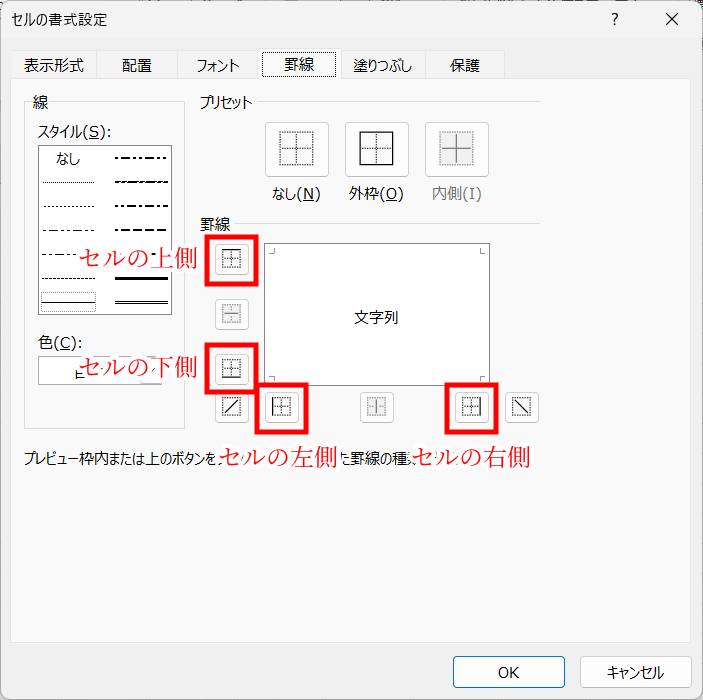Click the 内側 inside border preset
Screen dimensions: 703x700
click(x=456, y=149)
